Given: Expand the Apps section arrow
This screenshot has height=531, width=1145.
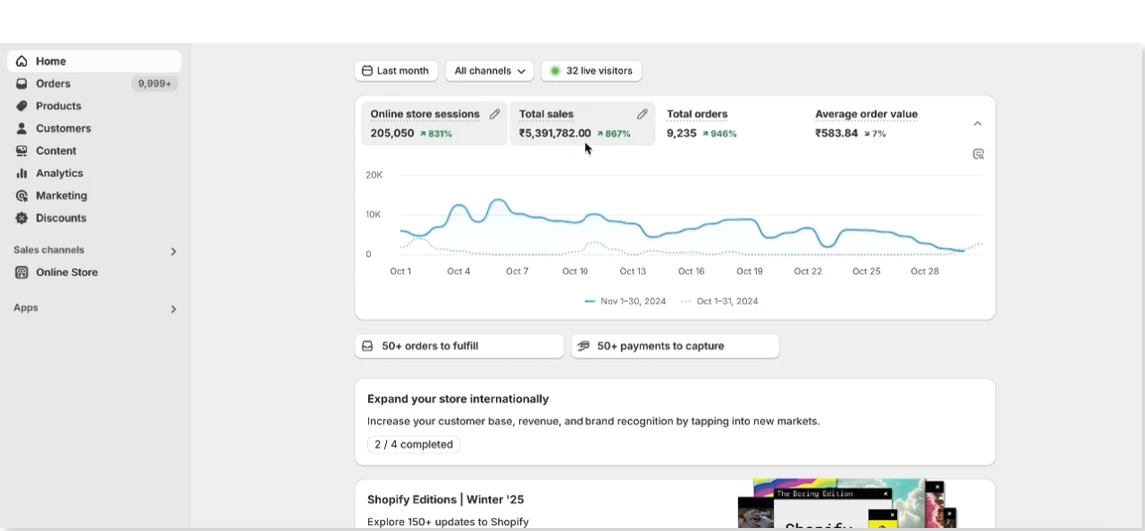Looking at the screenshot, I should (173, 309).
